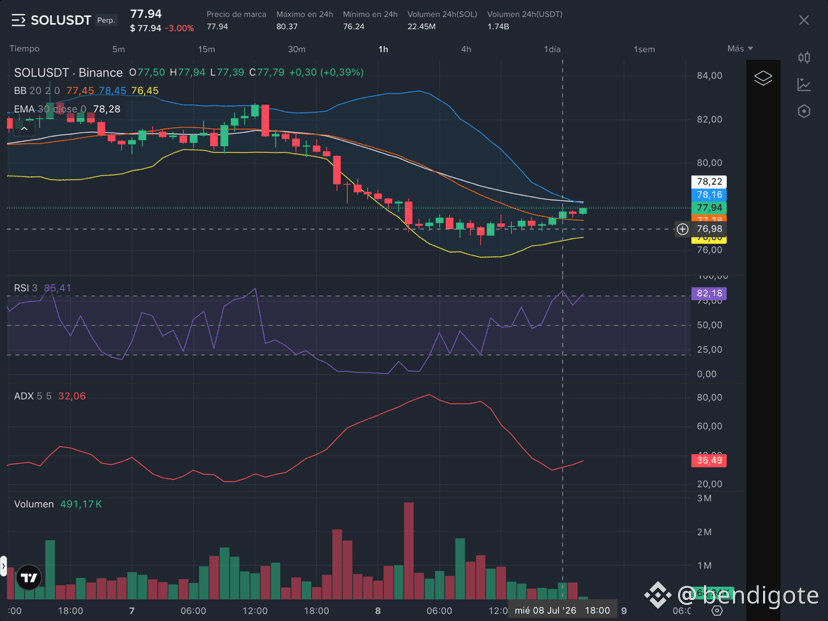
Task: Click the Mínimo en 24h value 76.24
Action: coord(353,26)
